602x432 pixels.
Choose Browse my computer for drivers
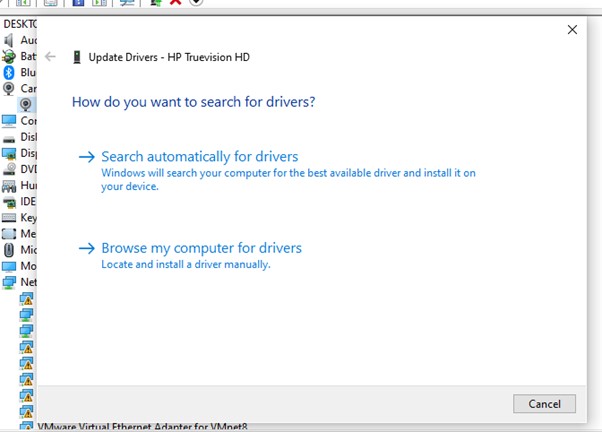tap(201, 248)
